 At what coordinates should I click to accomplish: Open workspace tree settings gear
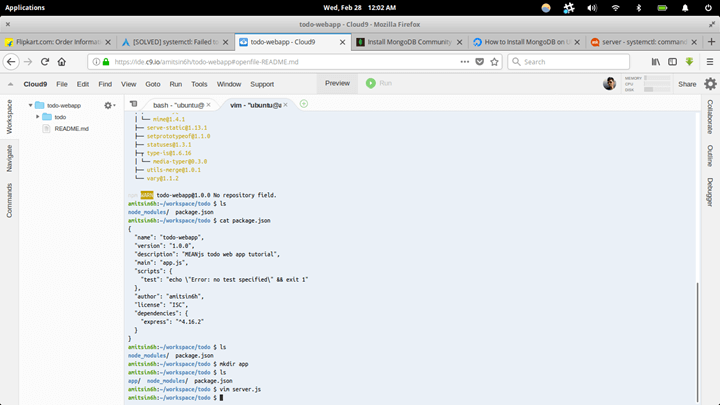coord(109,105)
